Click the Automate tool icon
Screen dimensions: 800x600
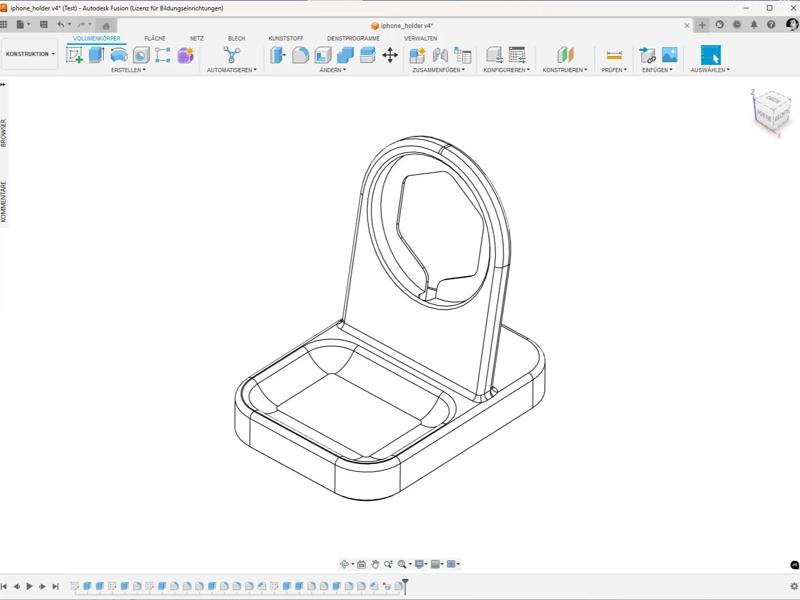pos(231,55)
